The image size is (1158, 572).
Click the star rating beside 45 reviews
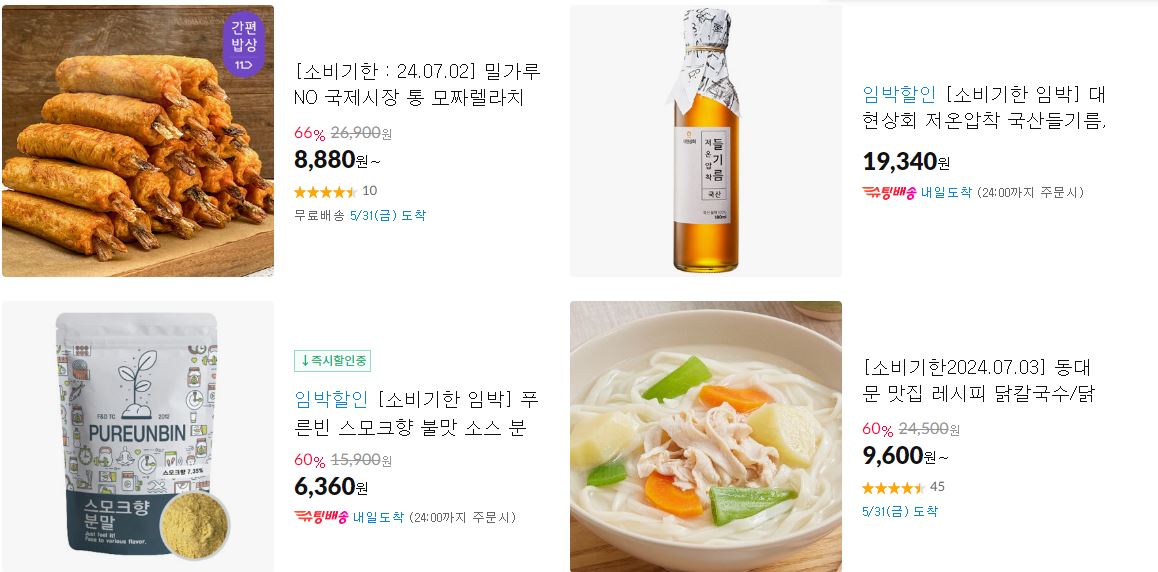[893, 488]
